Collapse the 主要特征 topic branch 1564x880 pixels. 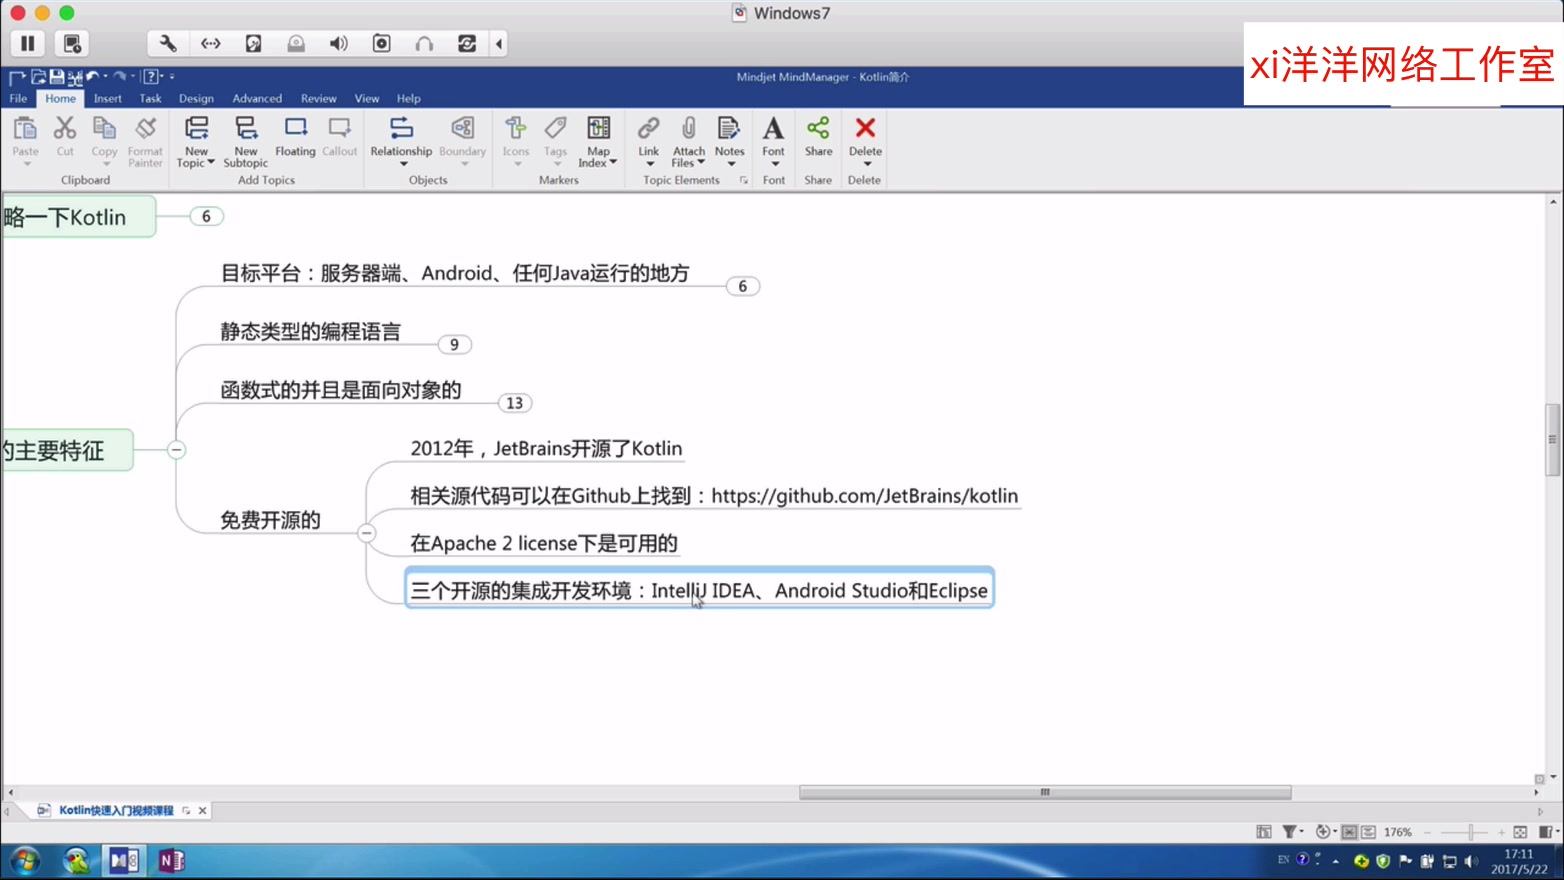(x=176, y=450)
